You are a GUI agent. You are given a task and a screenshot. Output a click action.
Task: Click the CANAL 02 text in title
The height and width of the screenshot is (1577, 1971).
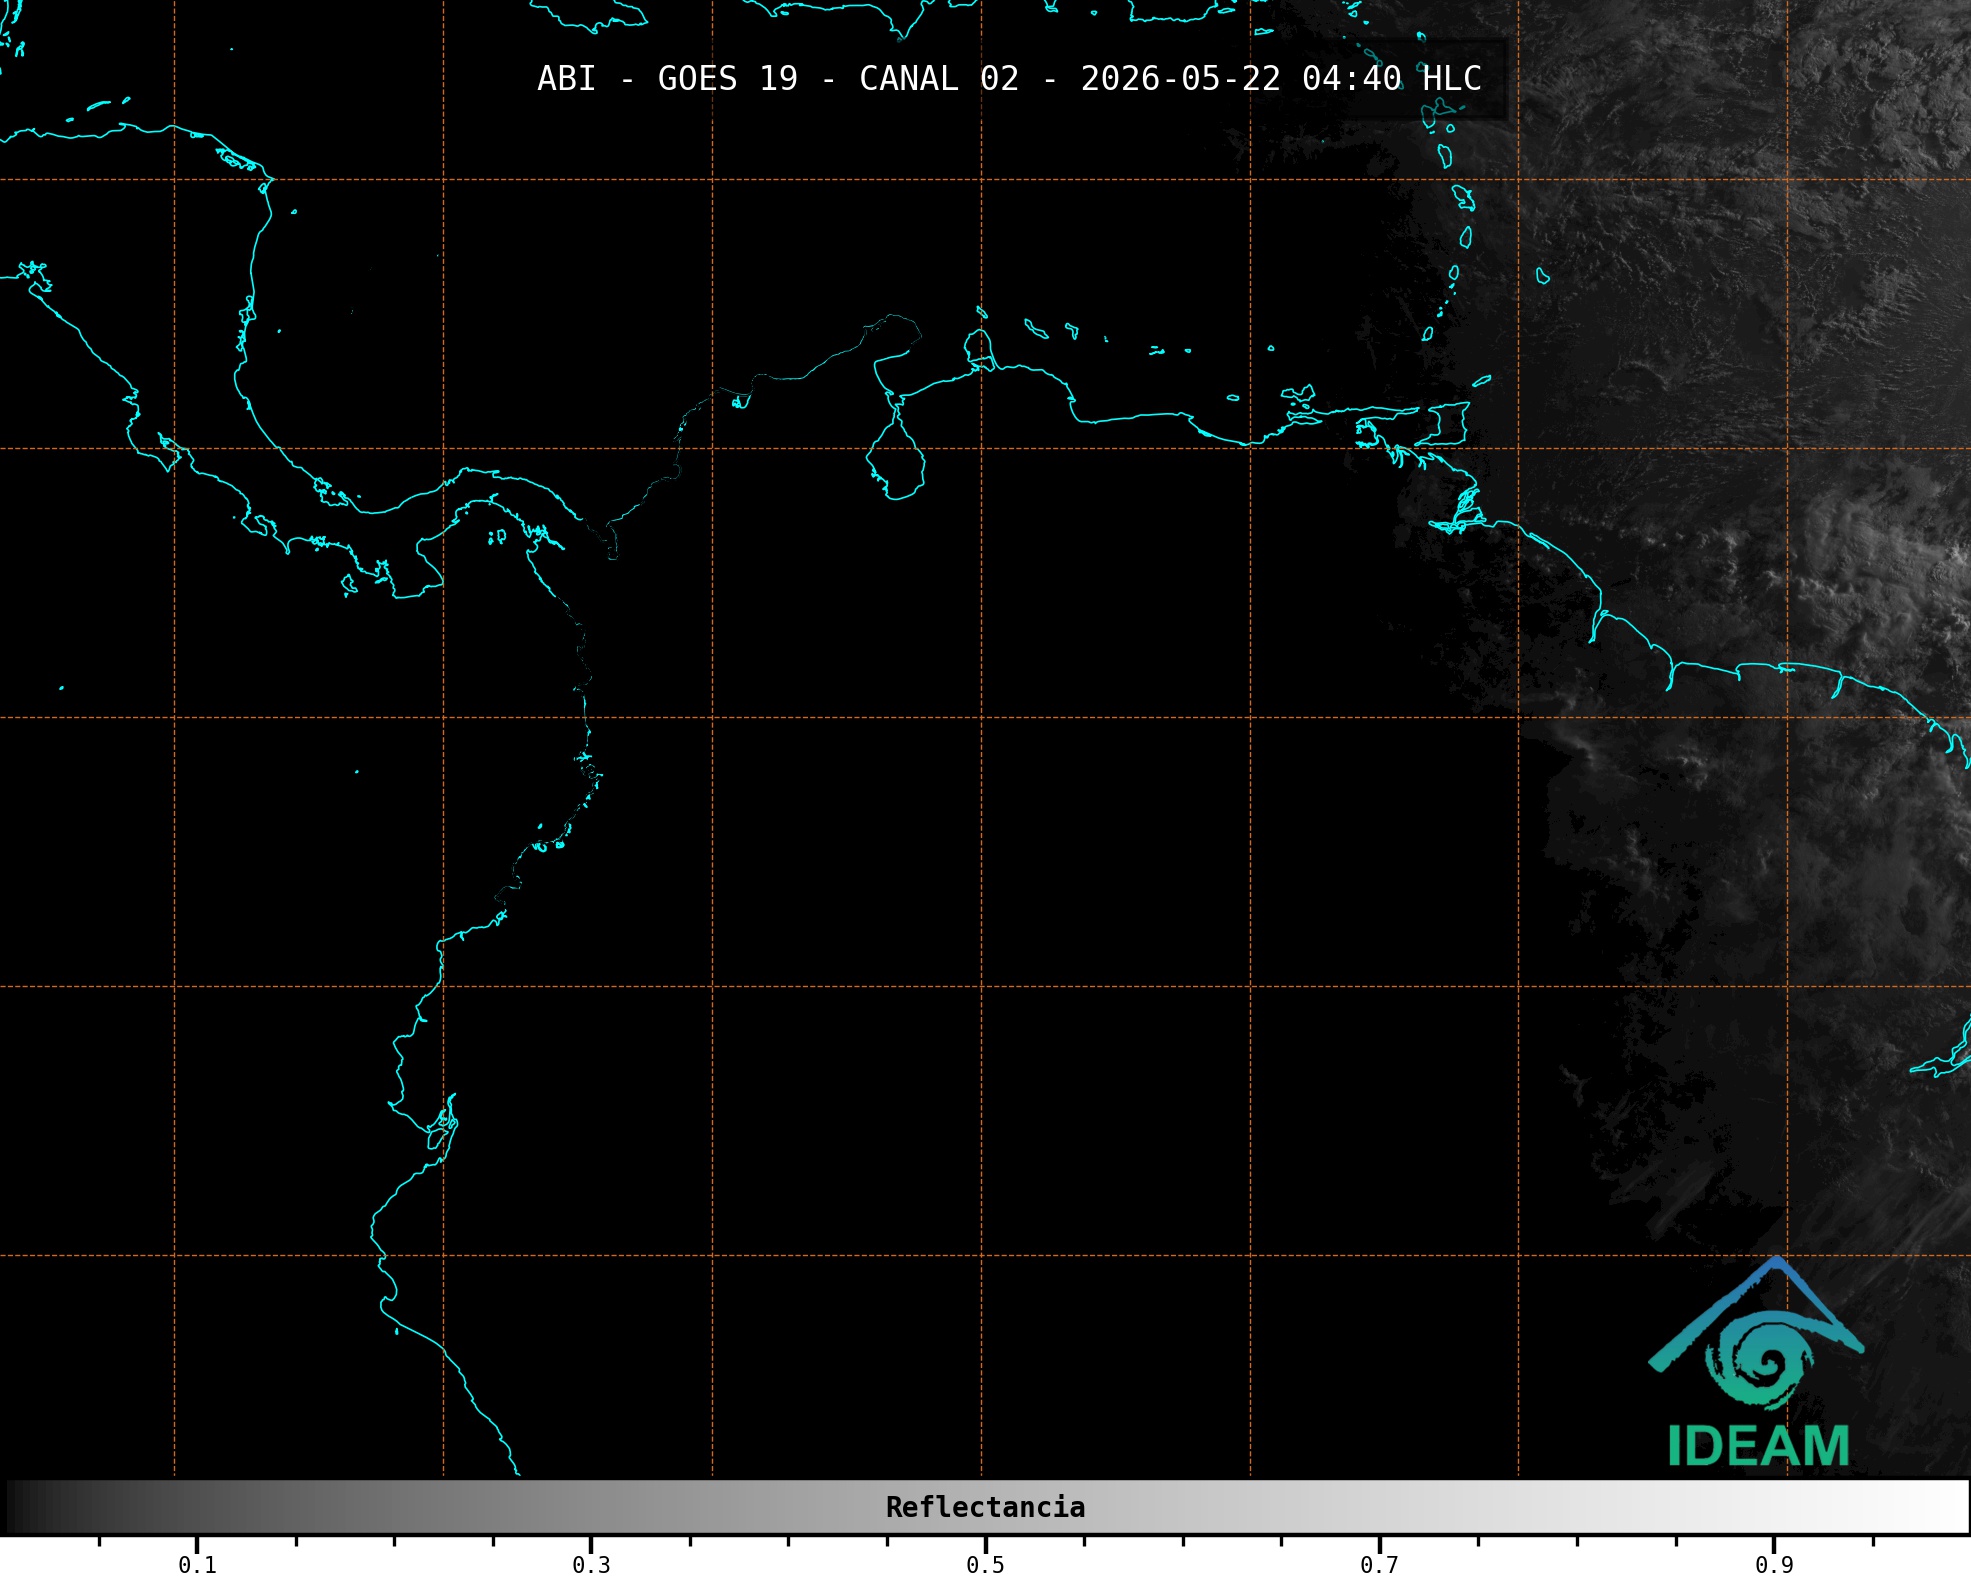pyautogui.click(x=939, y=79)
